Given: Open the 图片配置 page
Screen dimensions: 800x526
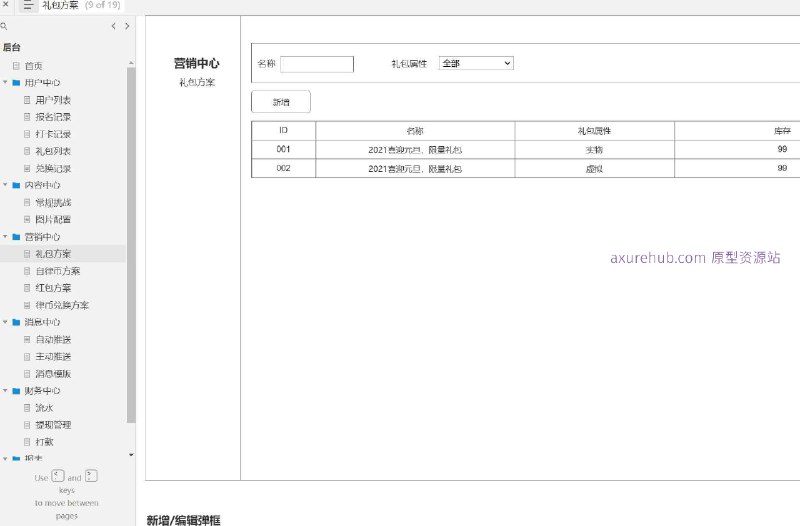Looking at the screenshot, I should [x=53, y=219].
